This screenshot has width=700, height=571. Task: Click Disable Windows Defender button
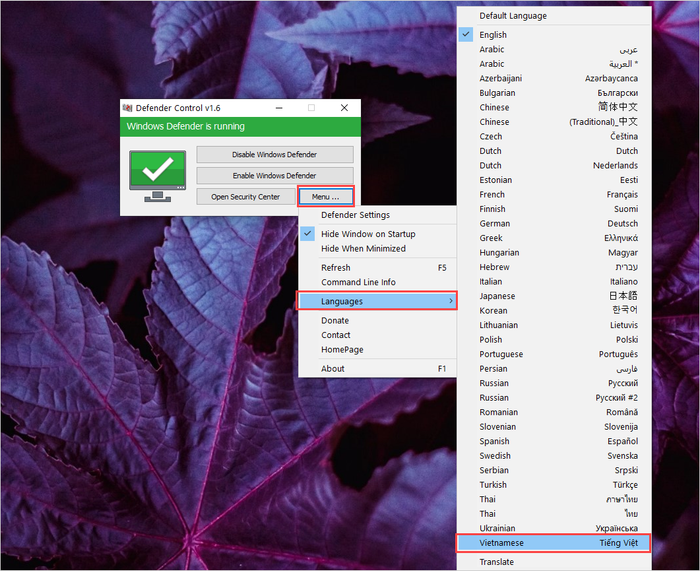tap(274, 154)
